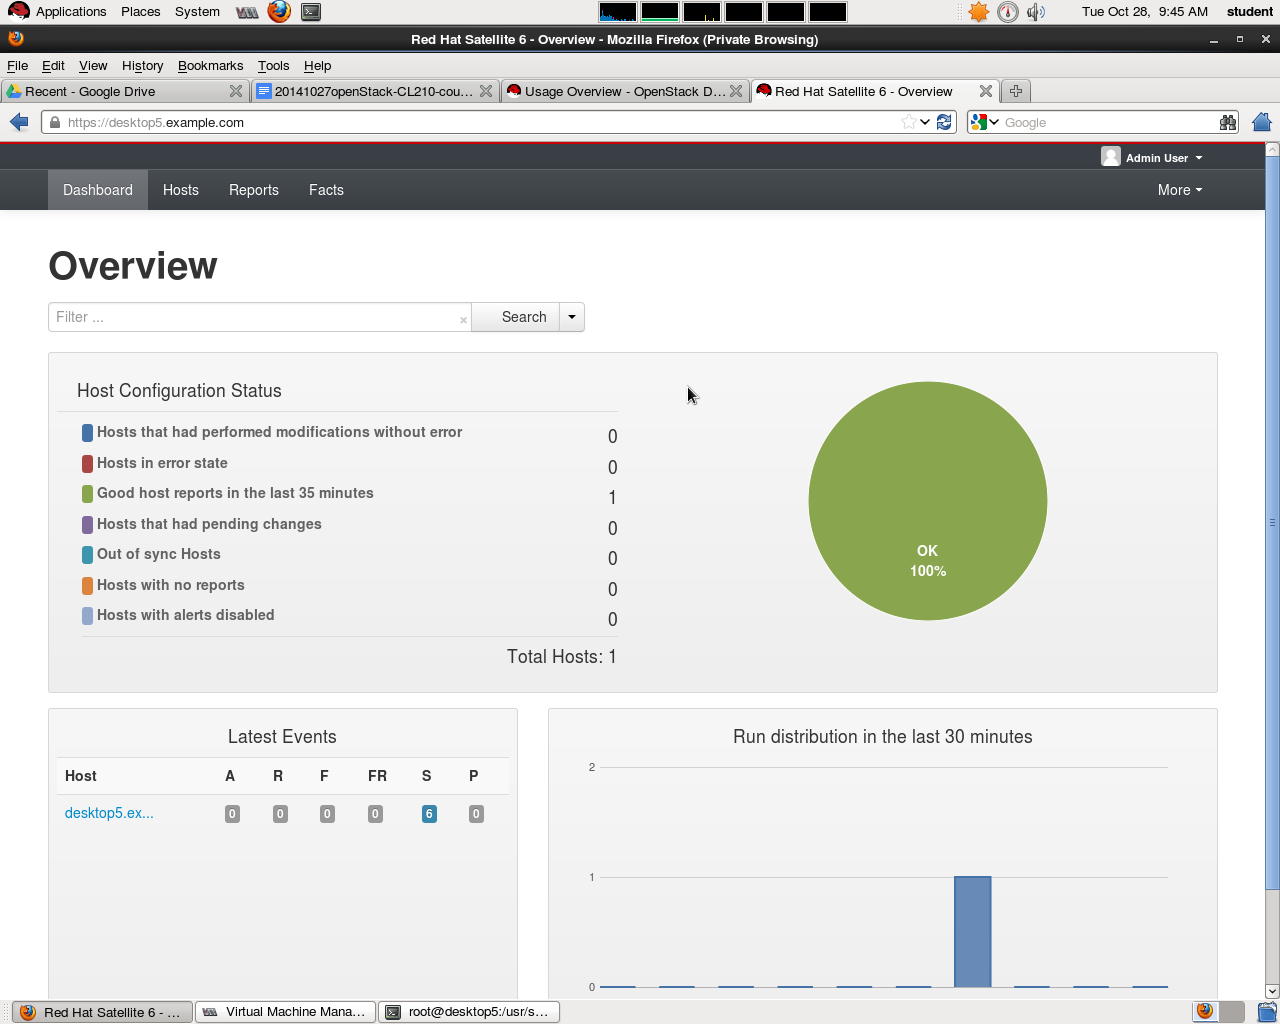This screenshot has height=1024, width=1280.
Task: Click Good host reports in last 35 minutes
Action: tap(235, 493)
